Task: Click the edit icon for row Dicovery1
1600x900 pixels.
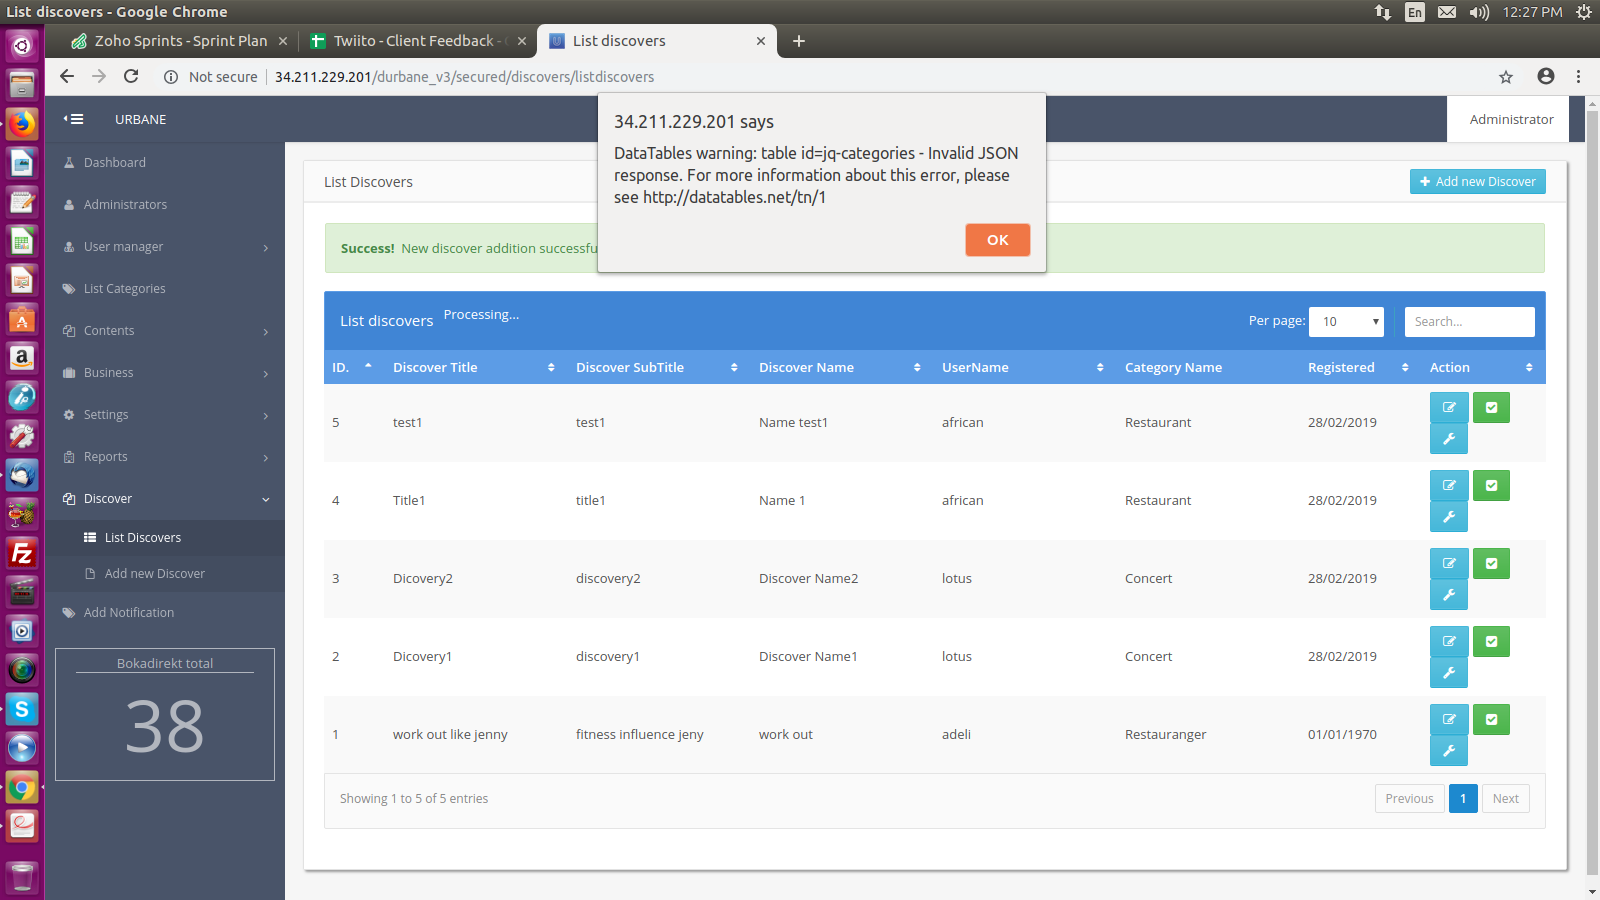Action: pos(1449,642)
